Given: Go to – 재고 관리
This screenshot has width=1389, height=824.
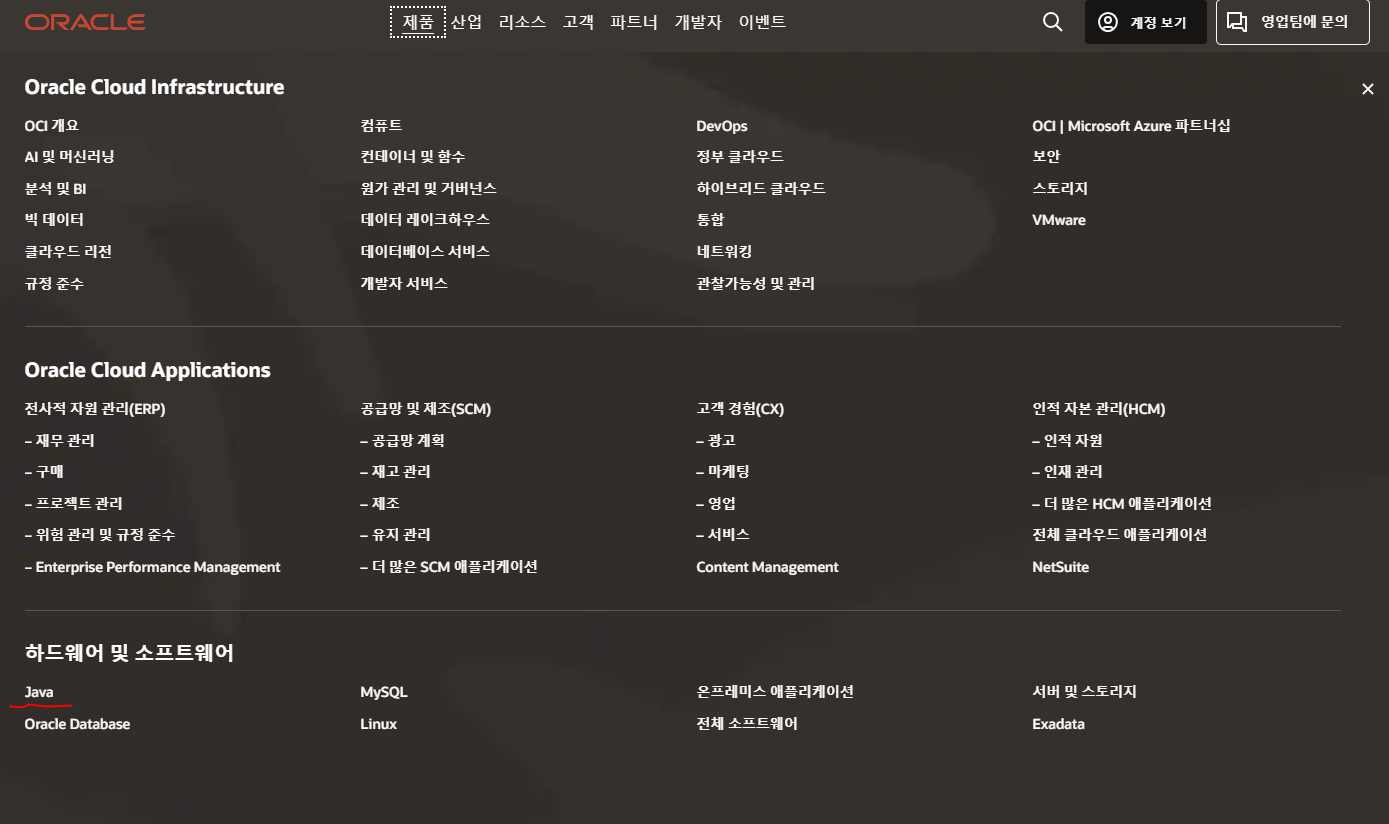Looking at the screenshot, I should tap(395, 472).
